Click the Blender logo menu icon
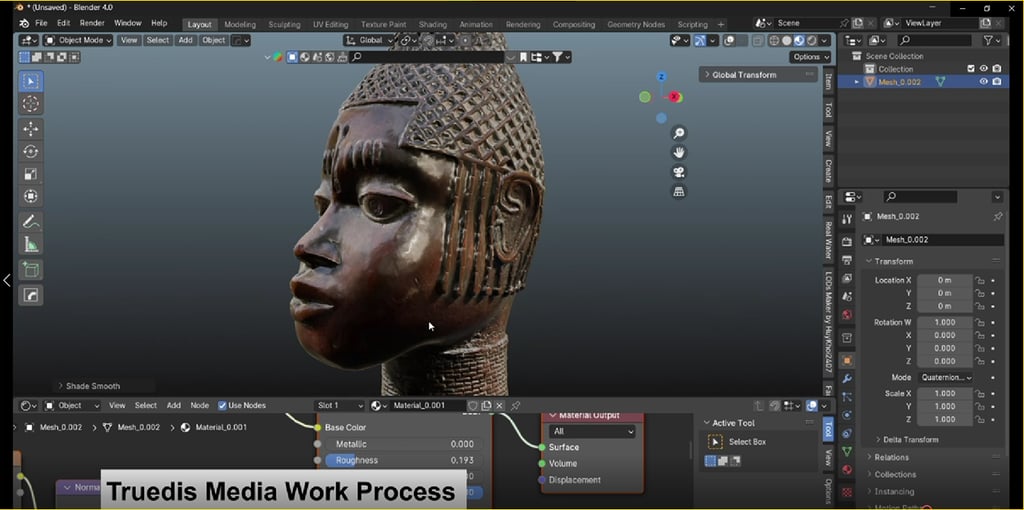 click(24, 24)
